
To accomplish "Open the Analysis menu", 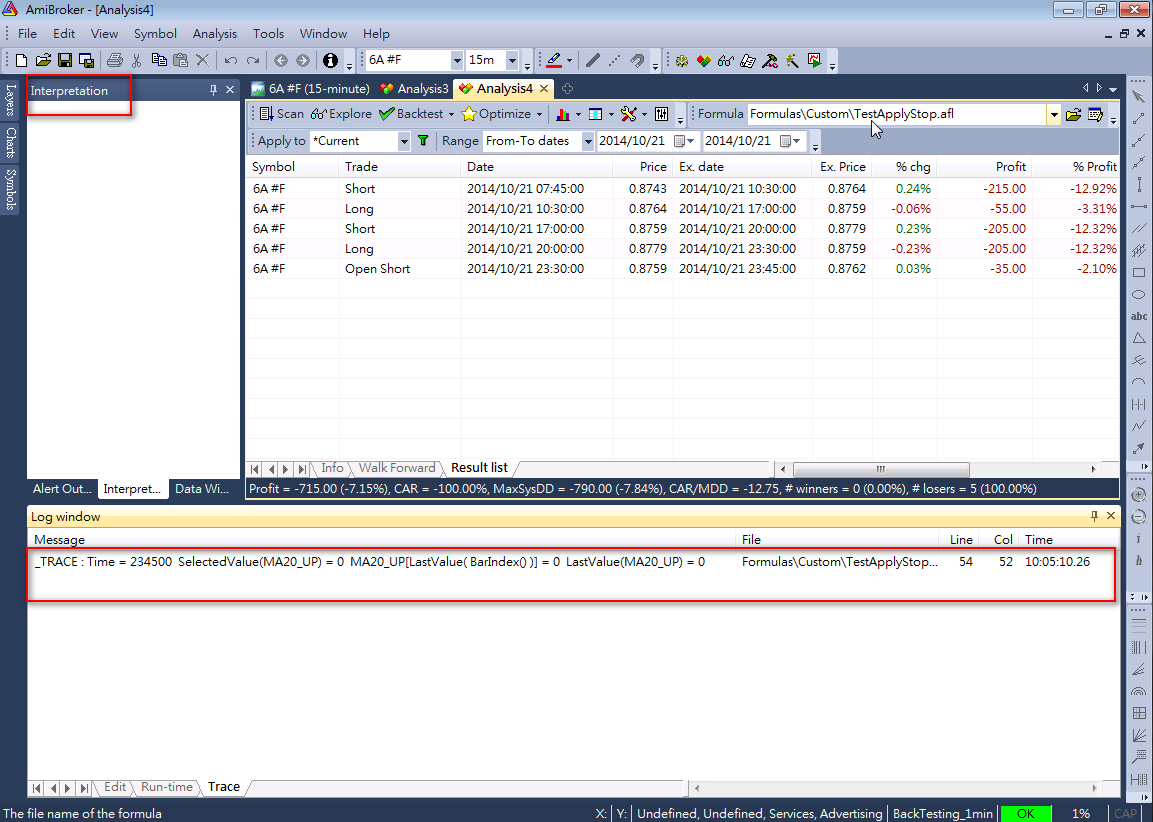I will click(x=215, y=34).
